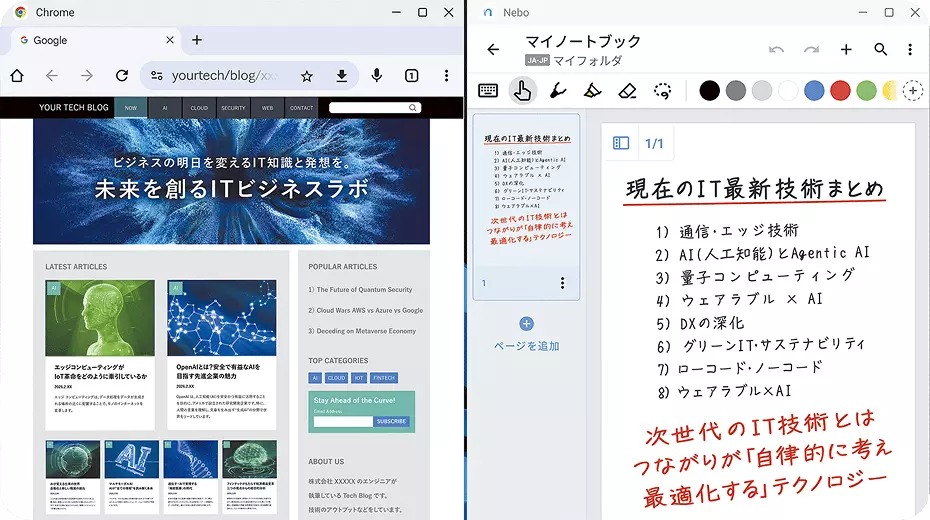This screenshot has width=930, height=520.
Task: Open green head edge computing article thumbnail
Action: [100, 318]
